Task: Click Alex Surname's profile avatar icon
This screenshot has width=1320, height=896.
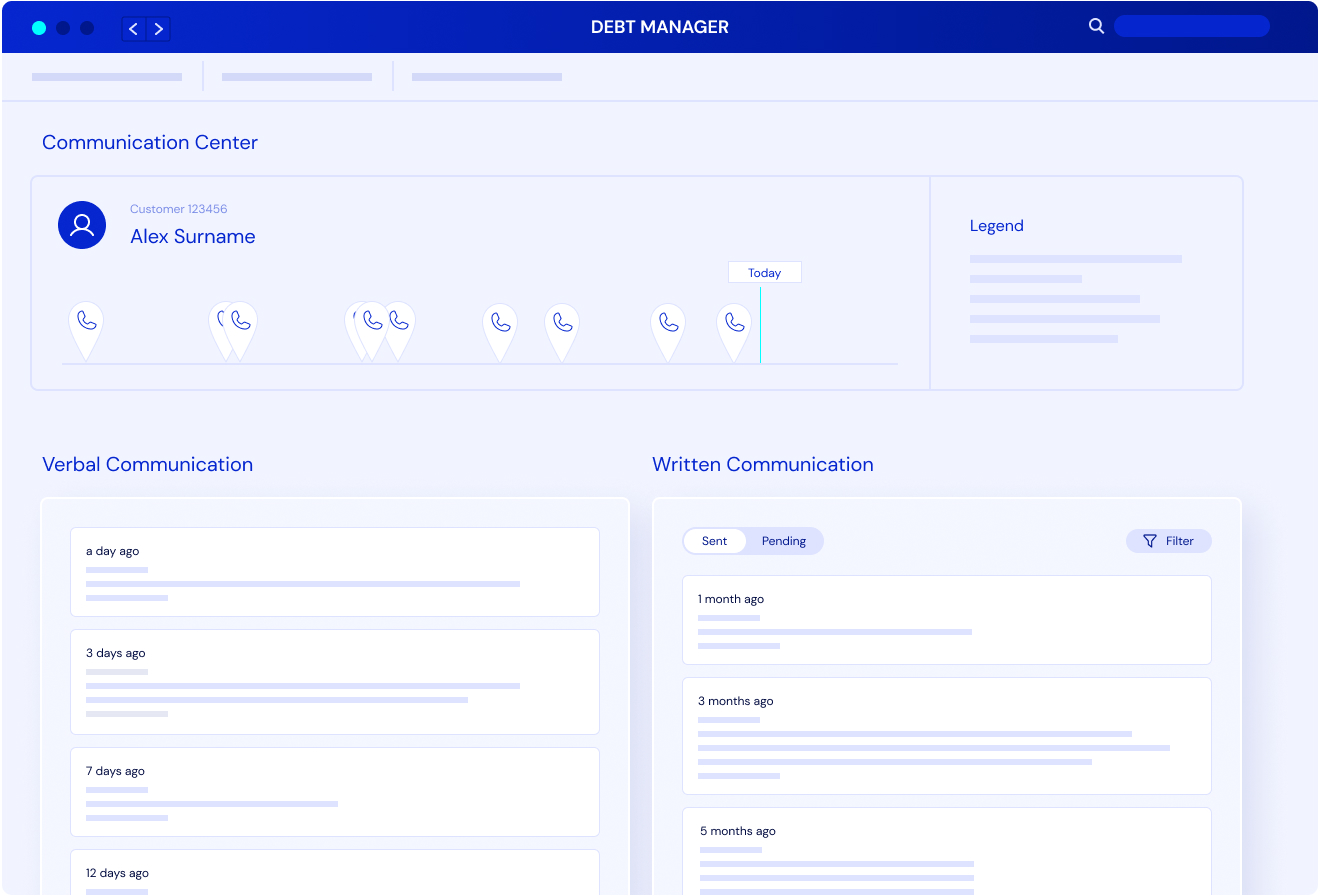Action: click(82, 225)
